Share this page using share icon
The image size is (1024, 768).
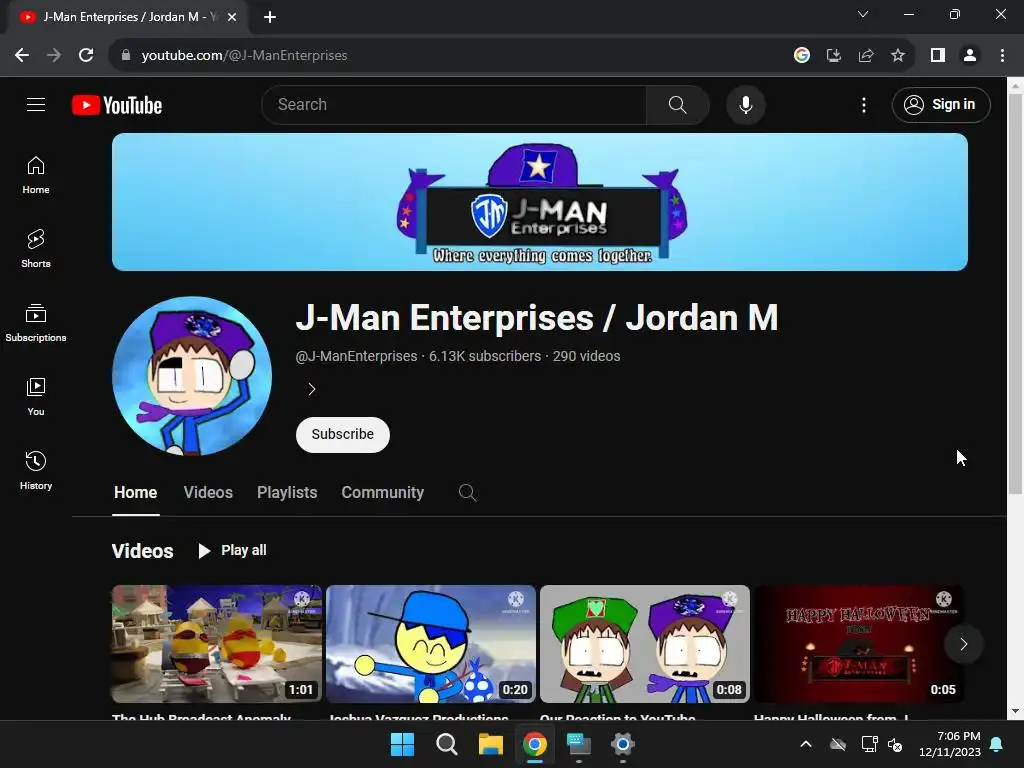(866, 56)
